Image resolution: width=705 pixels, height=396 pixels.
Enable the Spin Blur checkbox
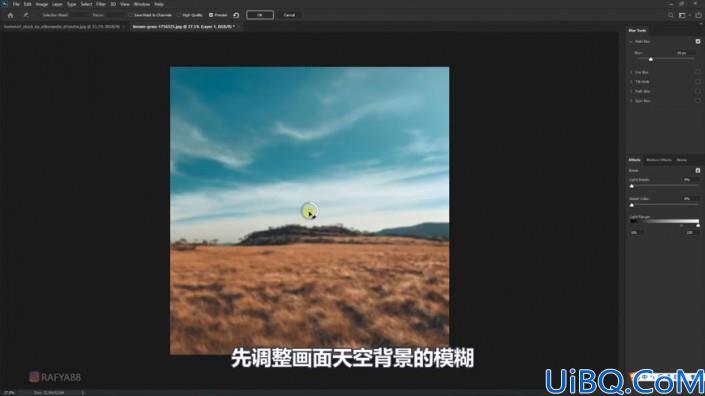[698, 101]
